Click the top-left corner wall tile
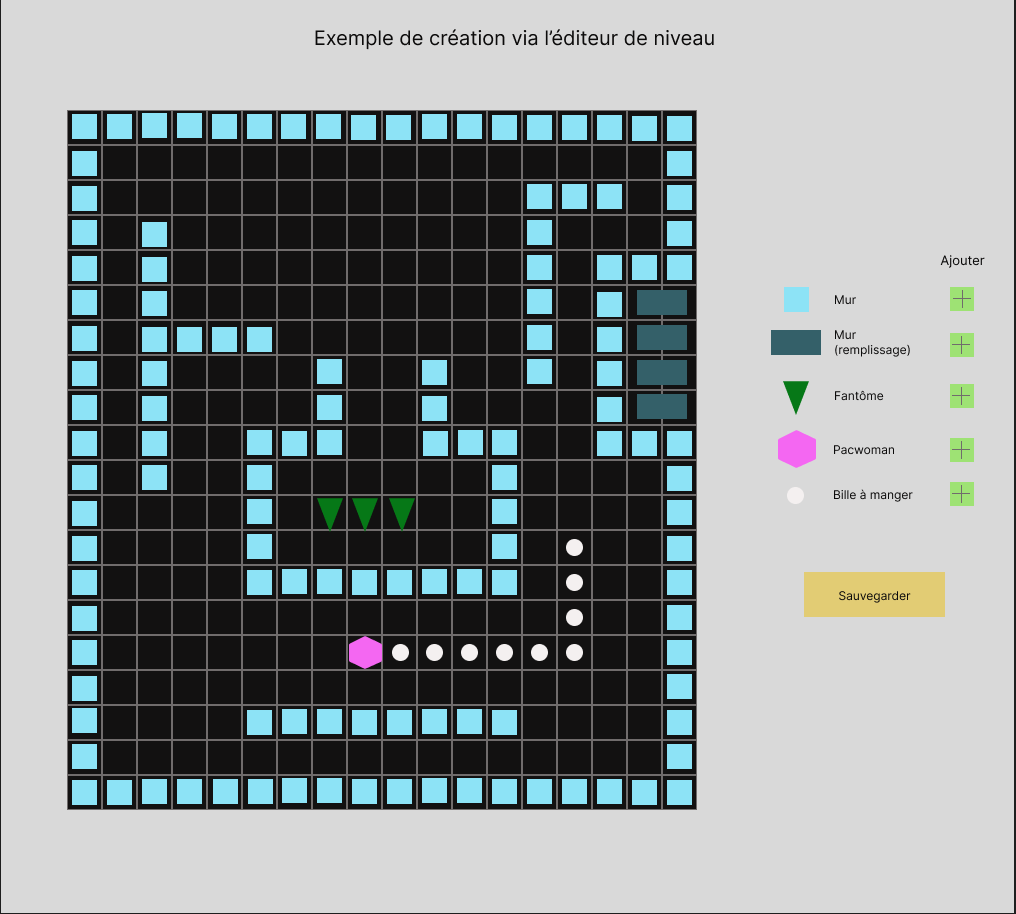The width and height of the screenshot is (1016, 914). pos(84,127)
